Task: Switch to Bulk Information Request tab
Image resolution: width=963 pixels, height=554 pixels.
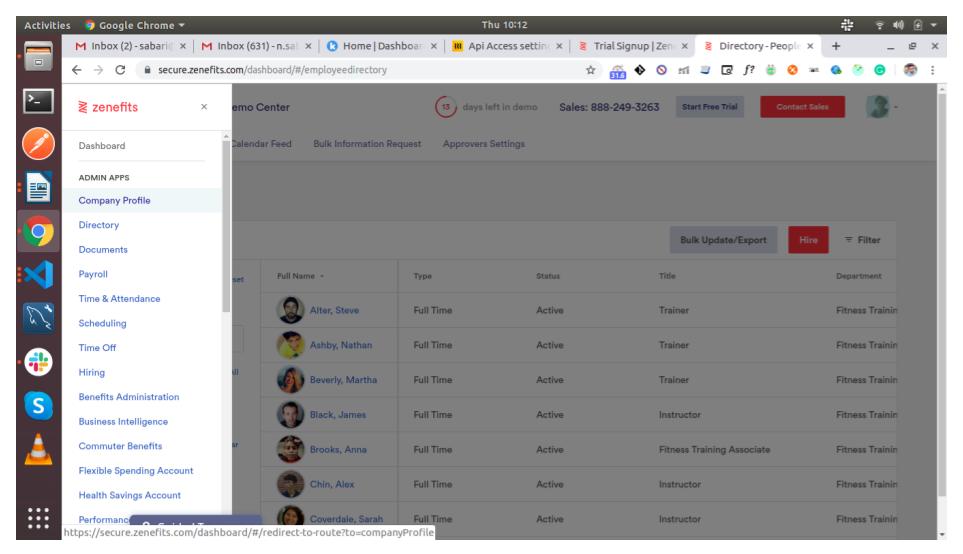Action: point(367,144)
